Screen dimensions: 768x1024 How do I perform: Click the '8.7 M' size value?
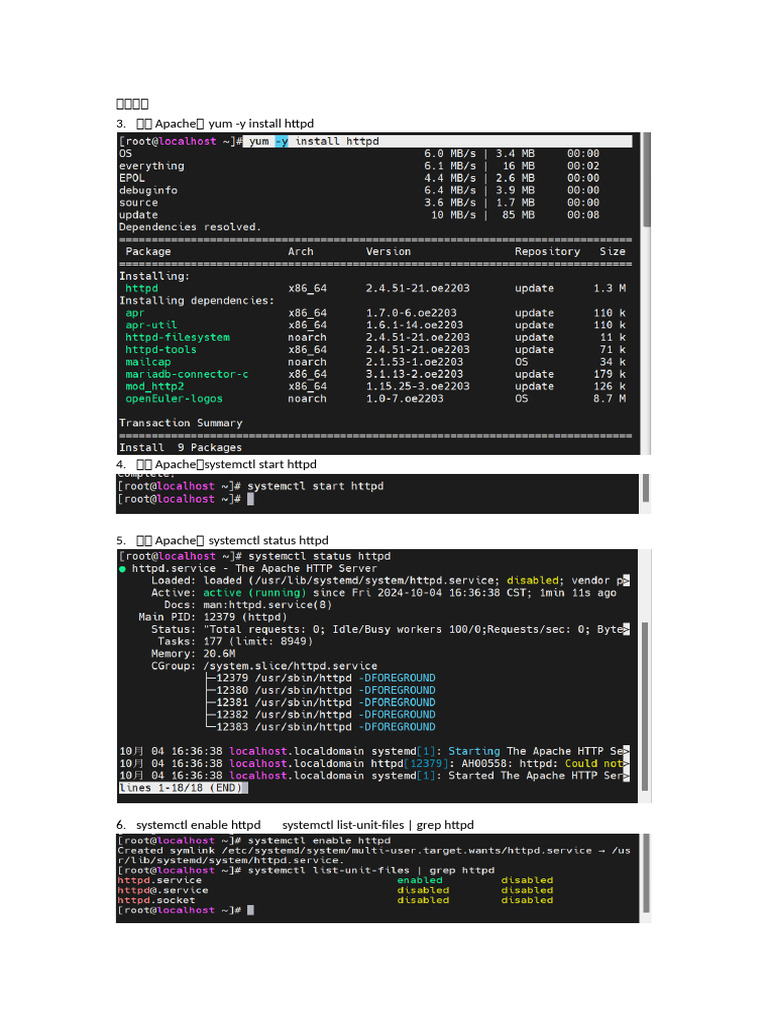pos(610,398)
